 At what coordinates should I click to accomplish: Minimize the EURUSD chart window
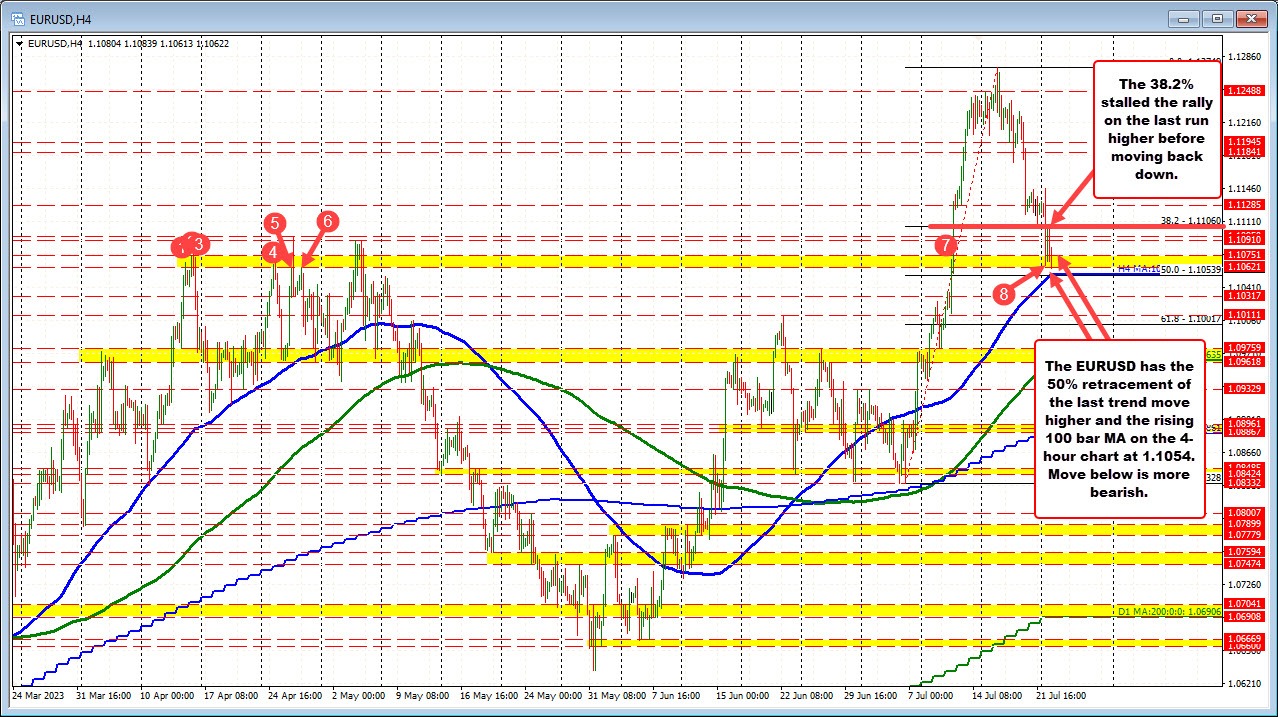(1183, 18)
